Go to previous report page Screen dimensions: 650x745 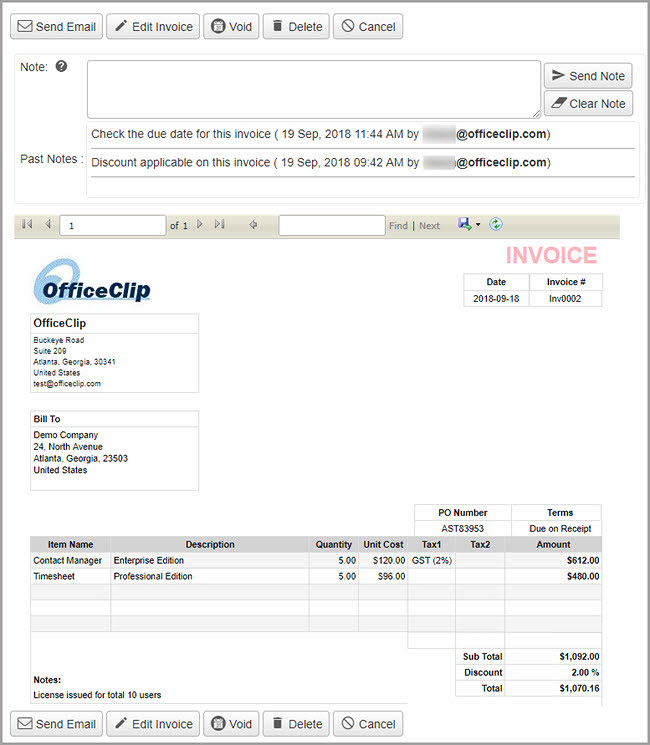46,225
